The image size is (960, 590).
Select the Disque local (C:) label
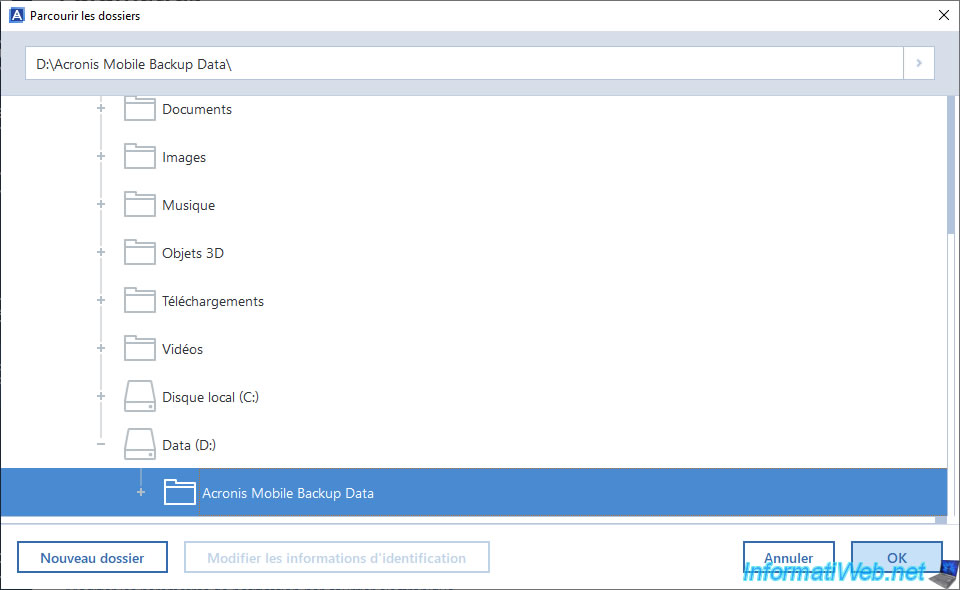[x=210, y=397]
